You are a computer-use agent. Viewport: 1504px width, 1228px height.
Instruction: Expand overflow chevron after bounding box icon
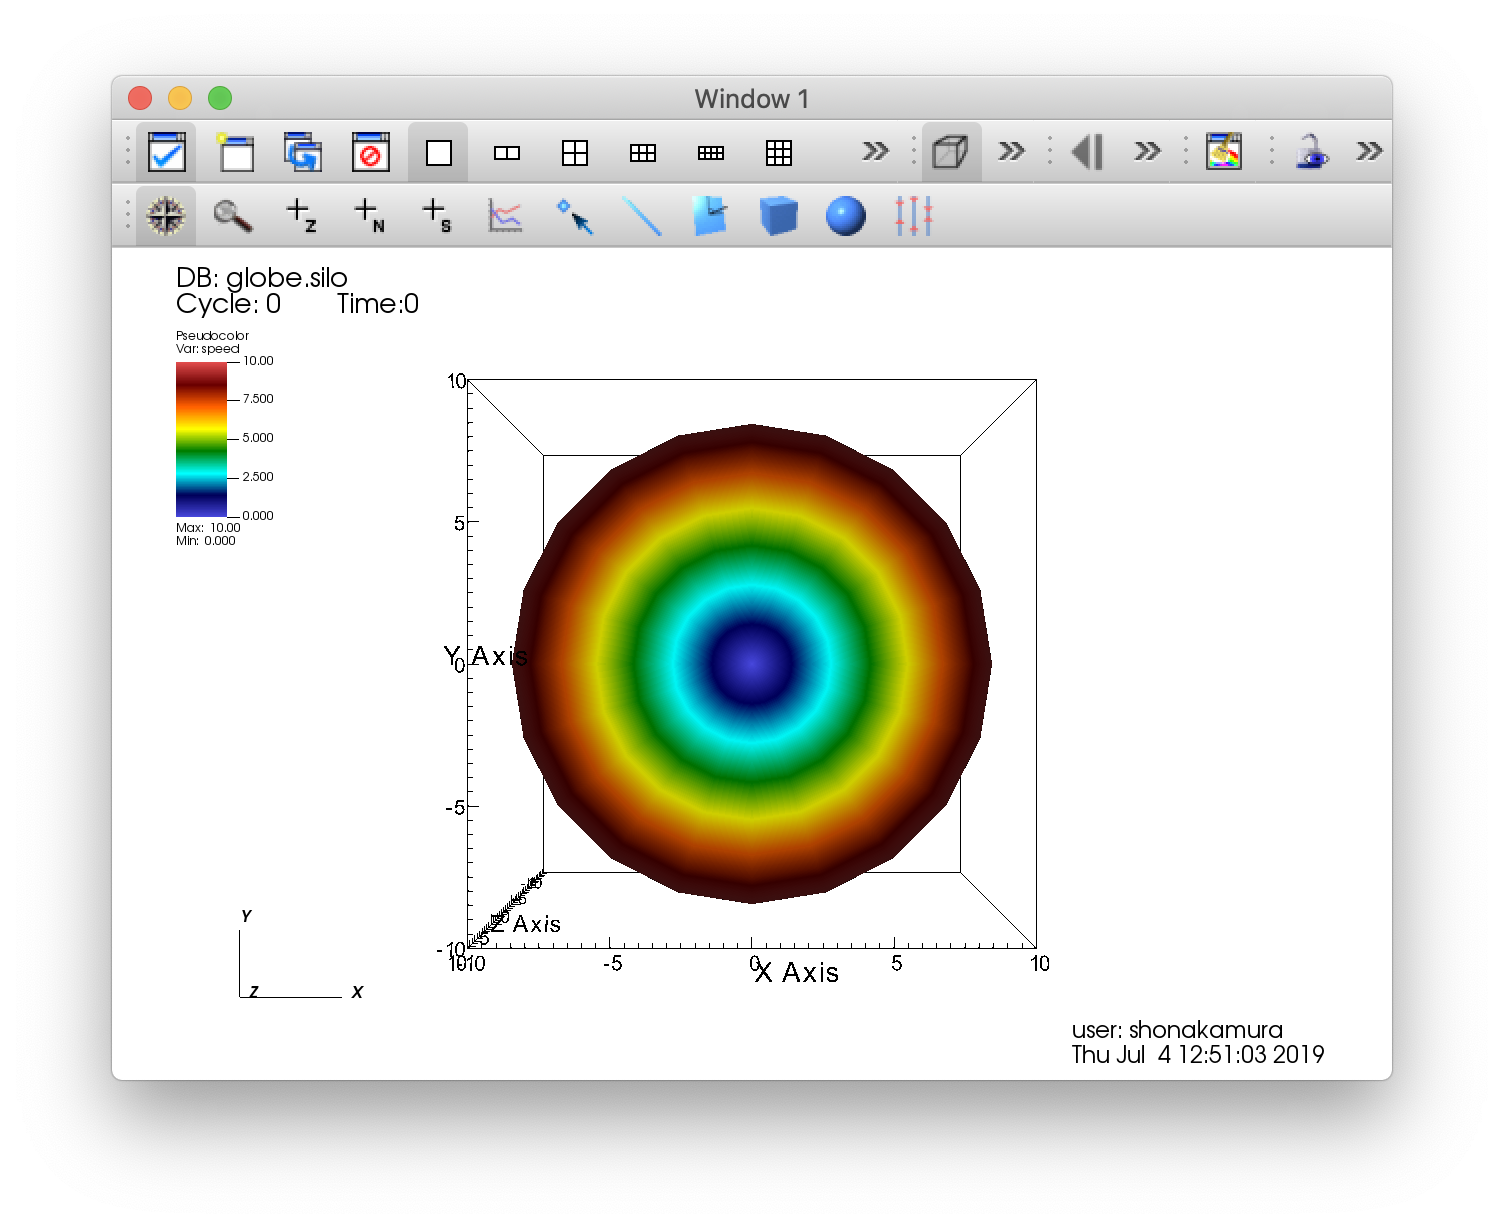click(x=1011, y=152)
